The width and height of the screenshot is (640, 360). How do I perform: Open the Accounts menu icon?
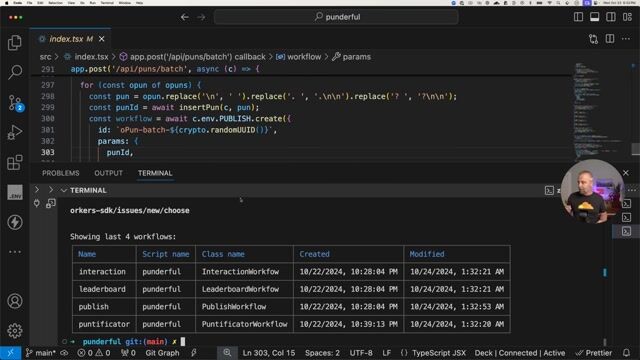pos(15,301)
